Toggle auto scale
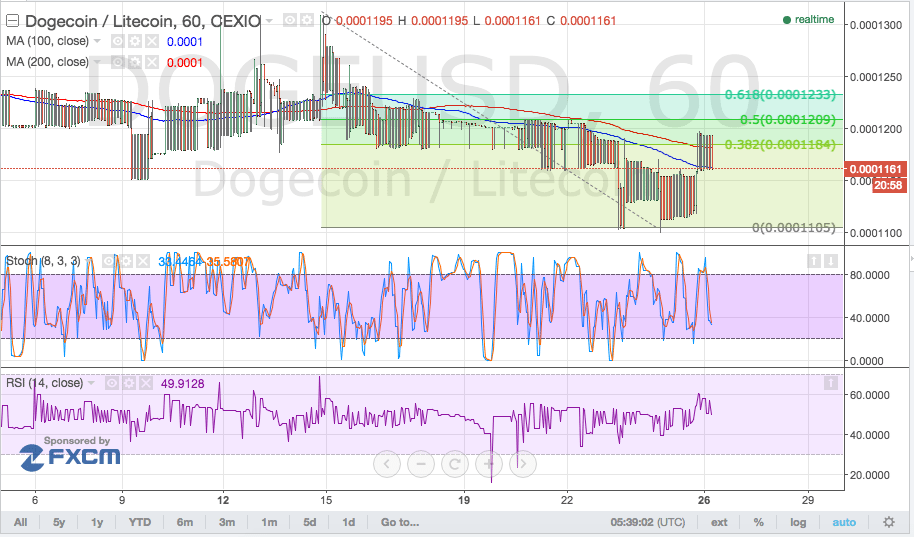914x537 pixels. pos(844,522)
